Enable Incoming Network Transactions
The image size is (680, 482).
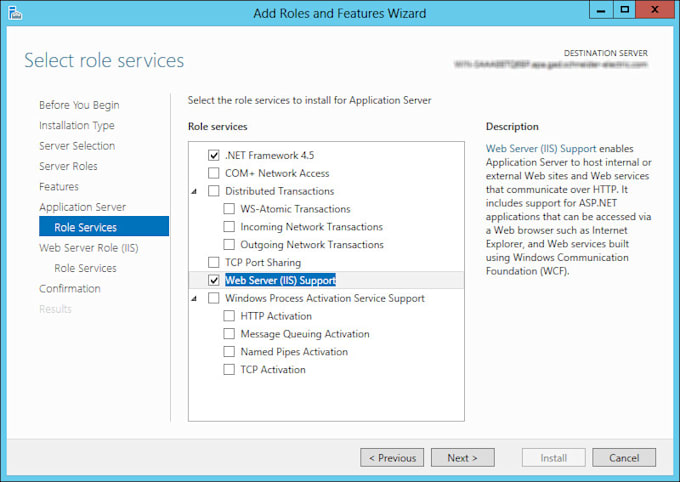(229, 226)
